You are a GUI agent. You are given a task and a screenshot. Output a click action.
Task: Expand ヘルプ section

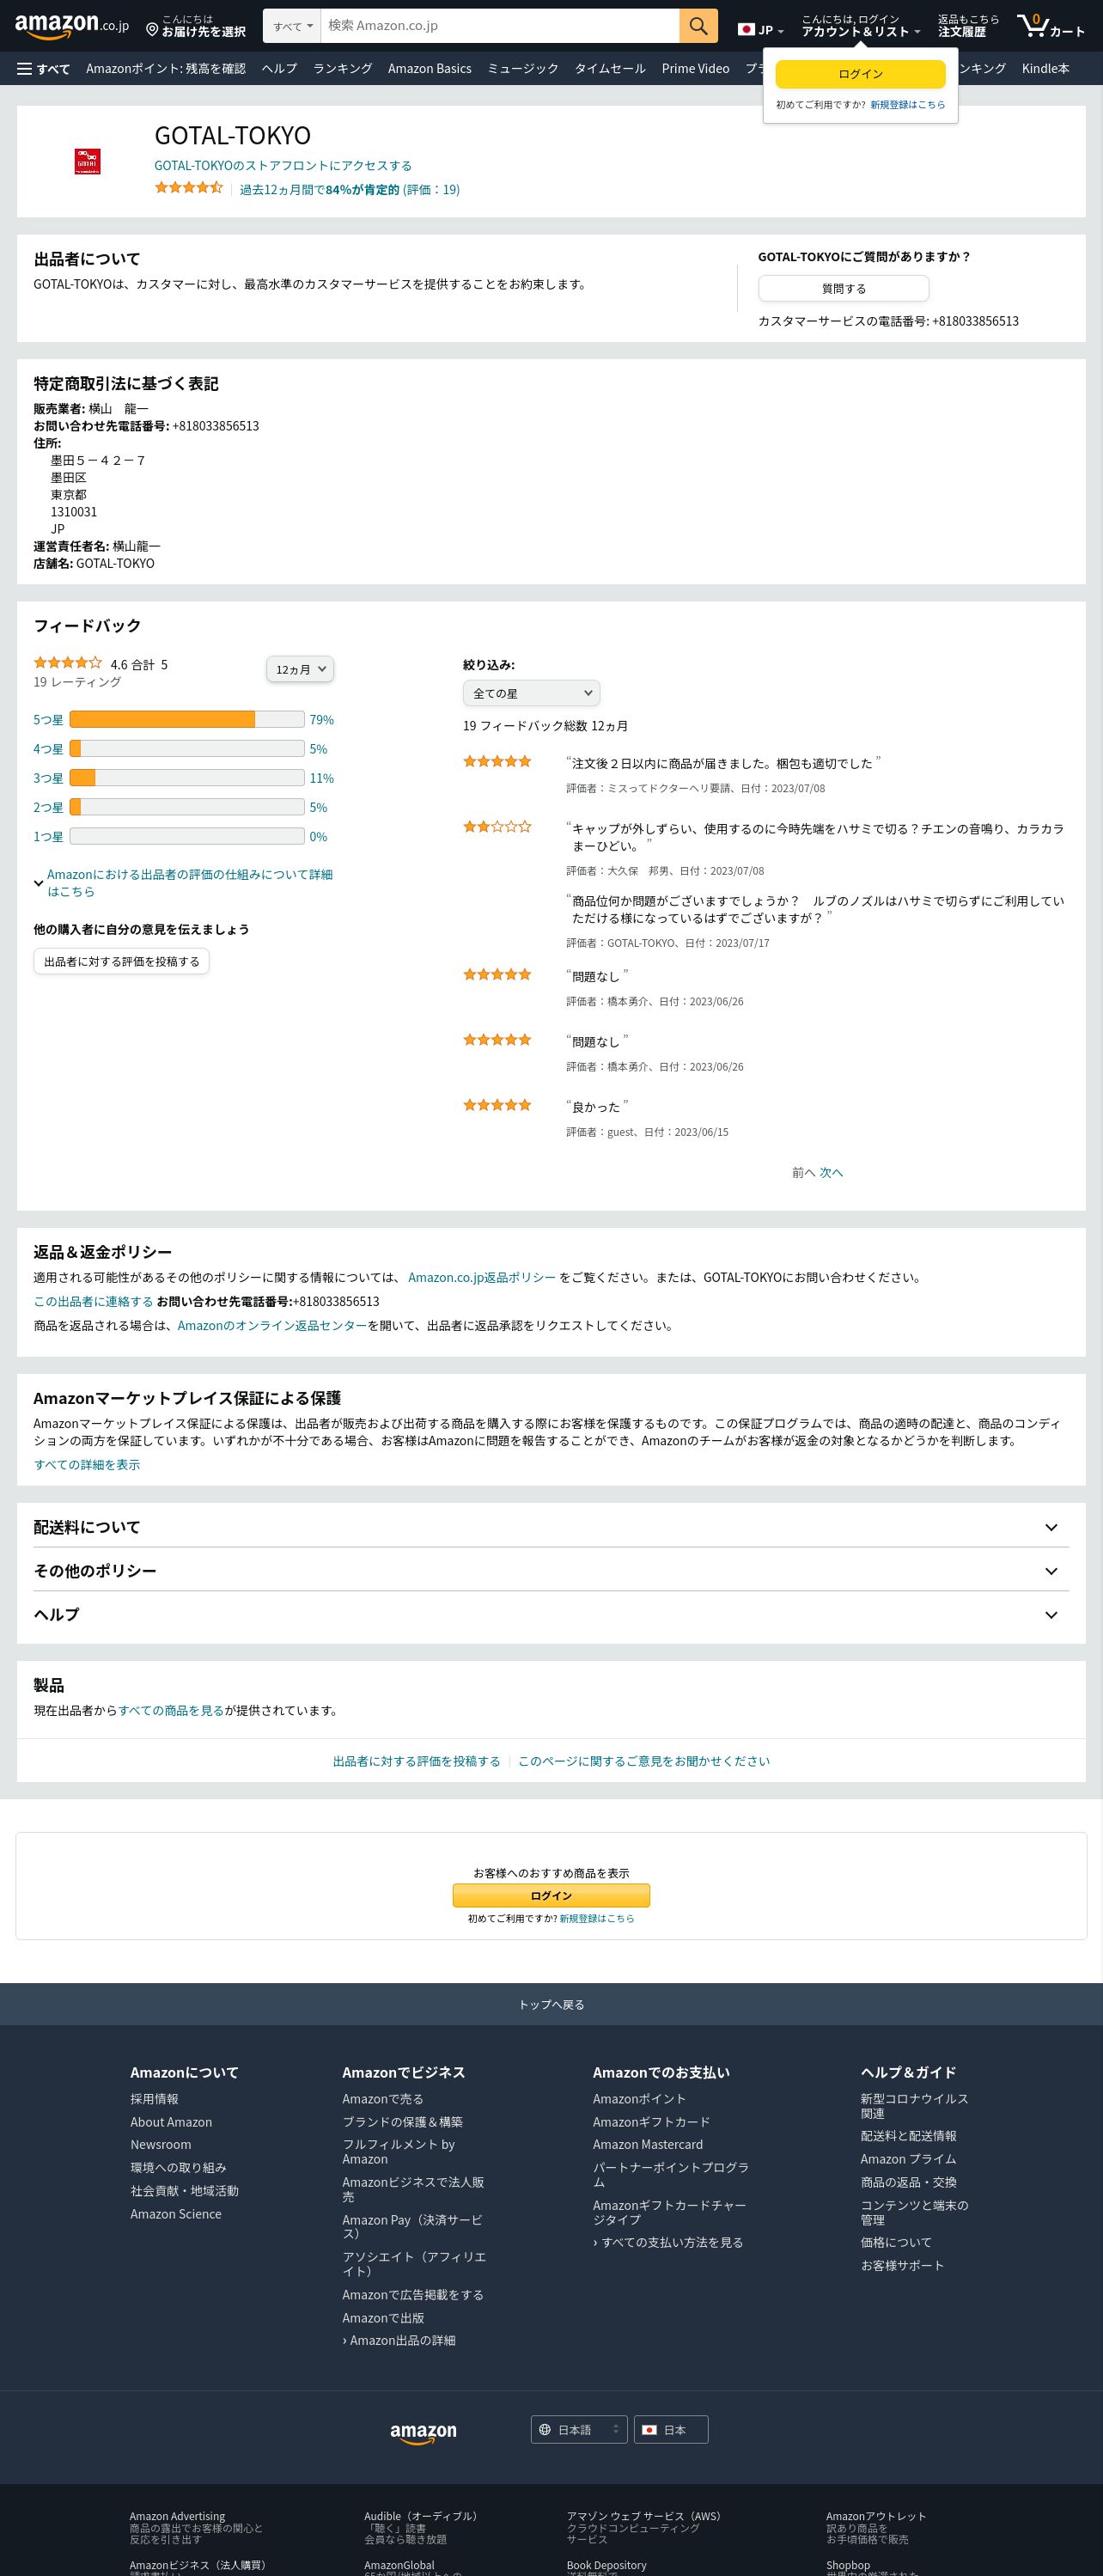coord(551,1614)
